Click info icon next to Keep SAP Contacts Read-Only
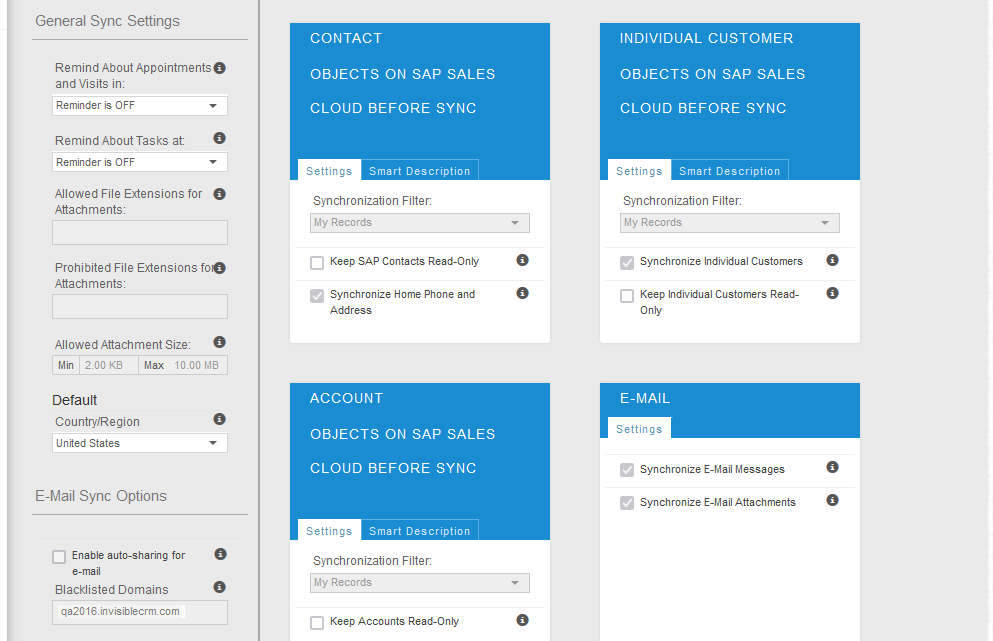Image resolution: width=993 pixels, height=641 pixels. tap(522, 259)
